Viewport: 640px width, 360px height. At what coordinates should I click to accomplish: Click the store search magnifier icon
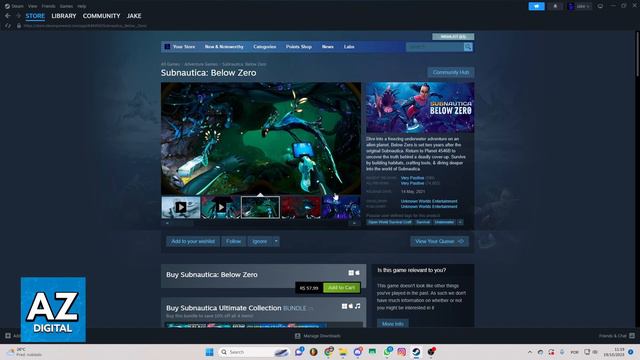pos(468,47)
